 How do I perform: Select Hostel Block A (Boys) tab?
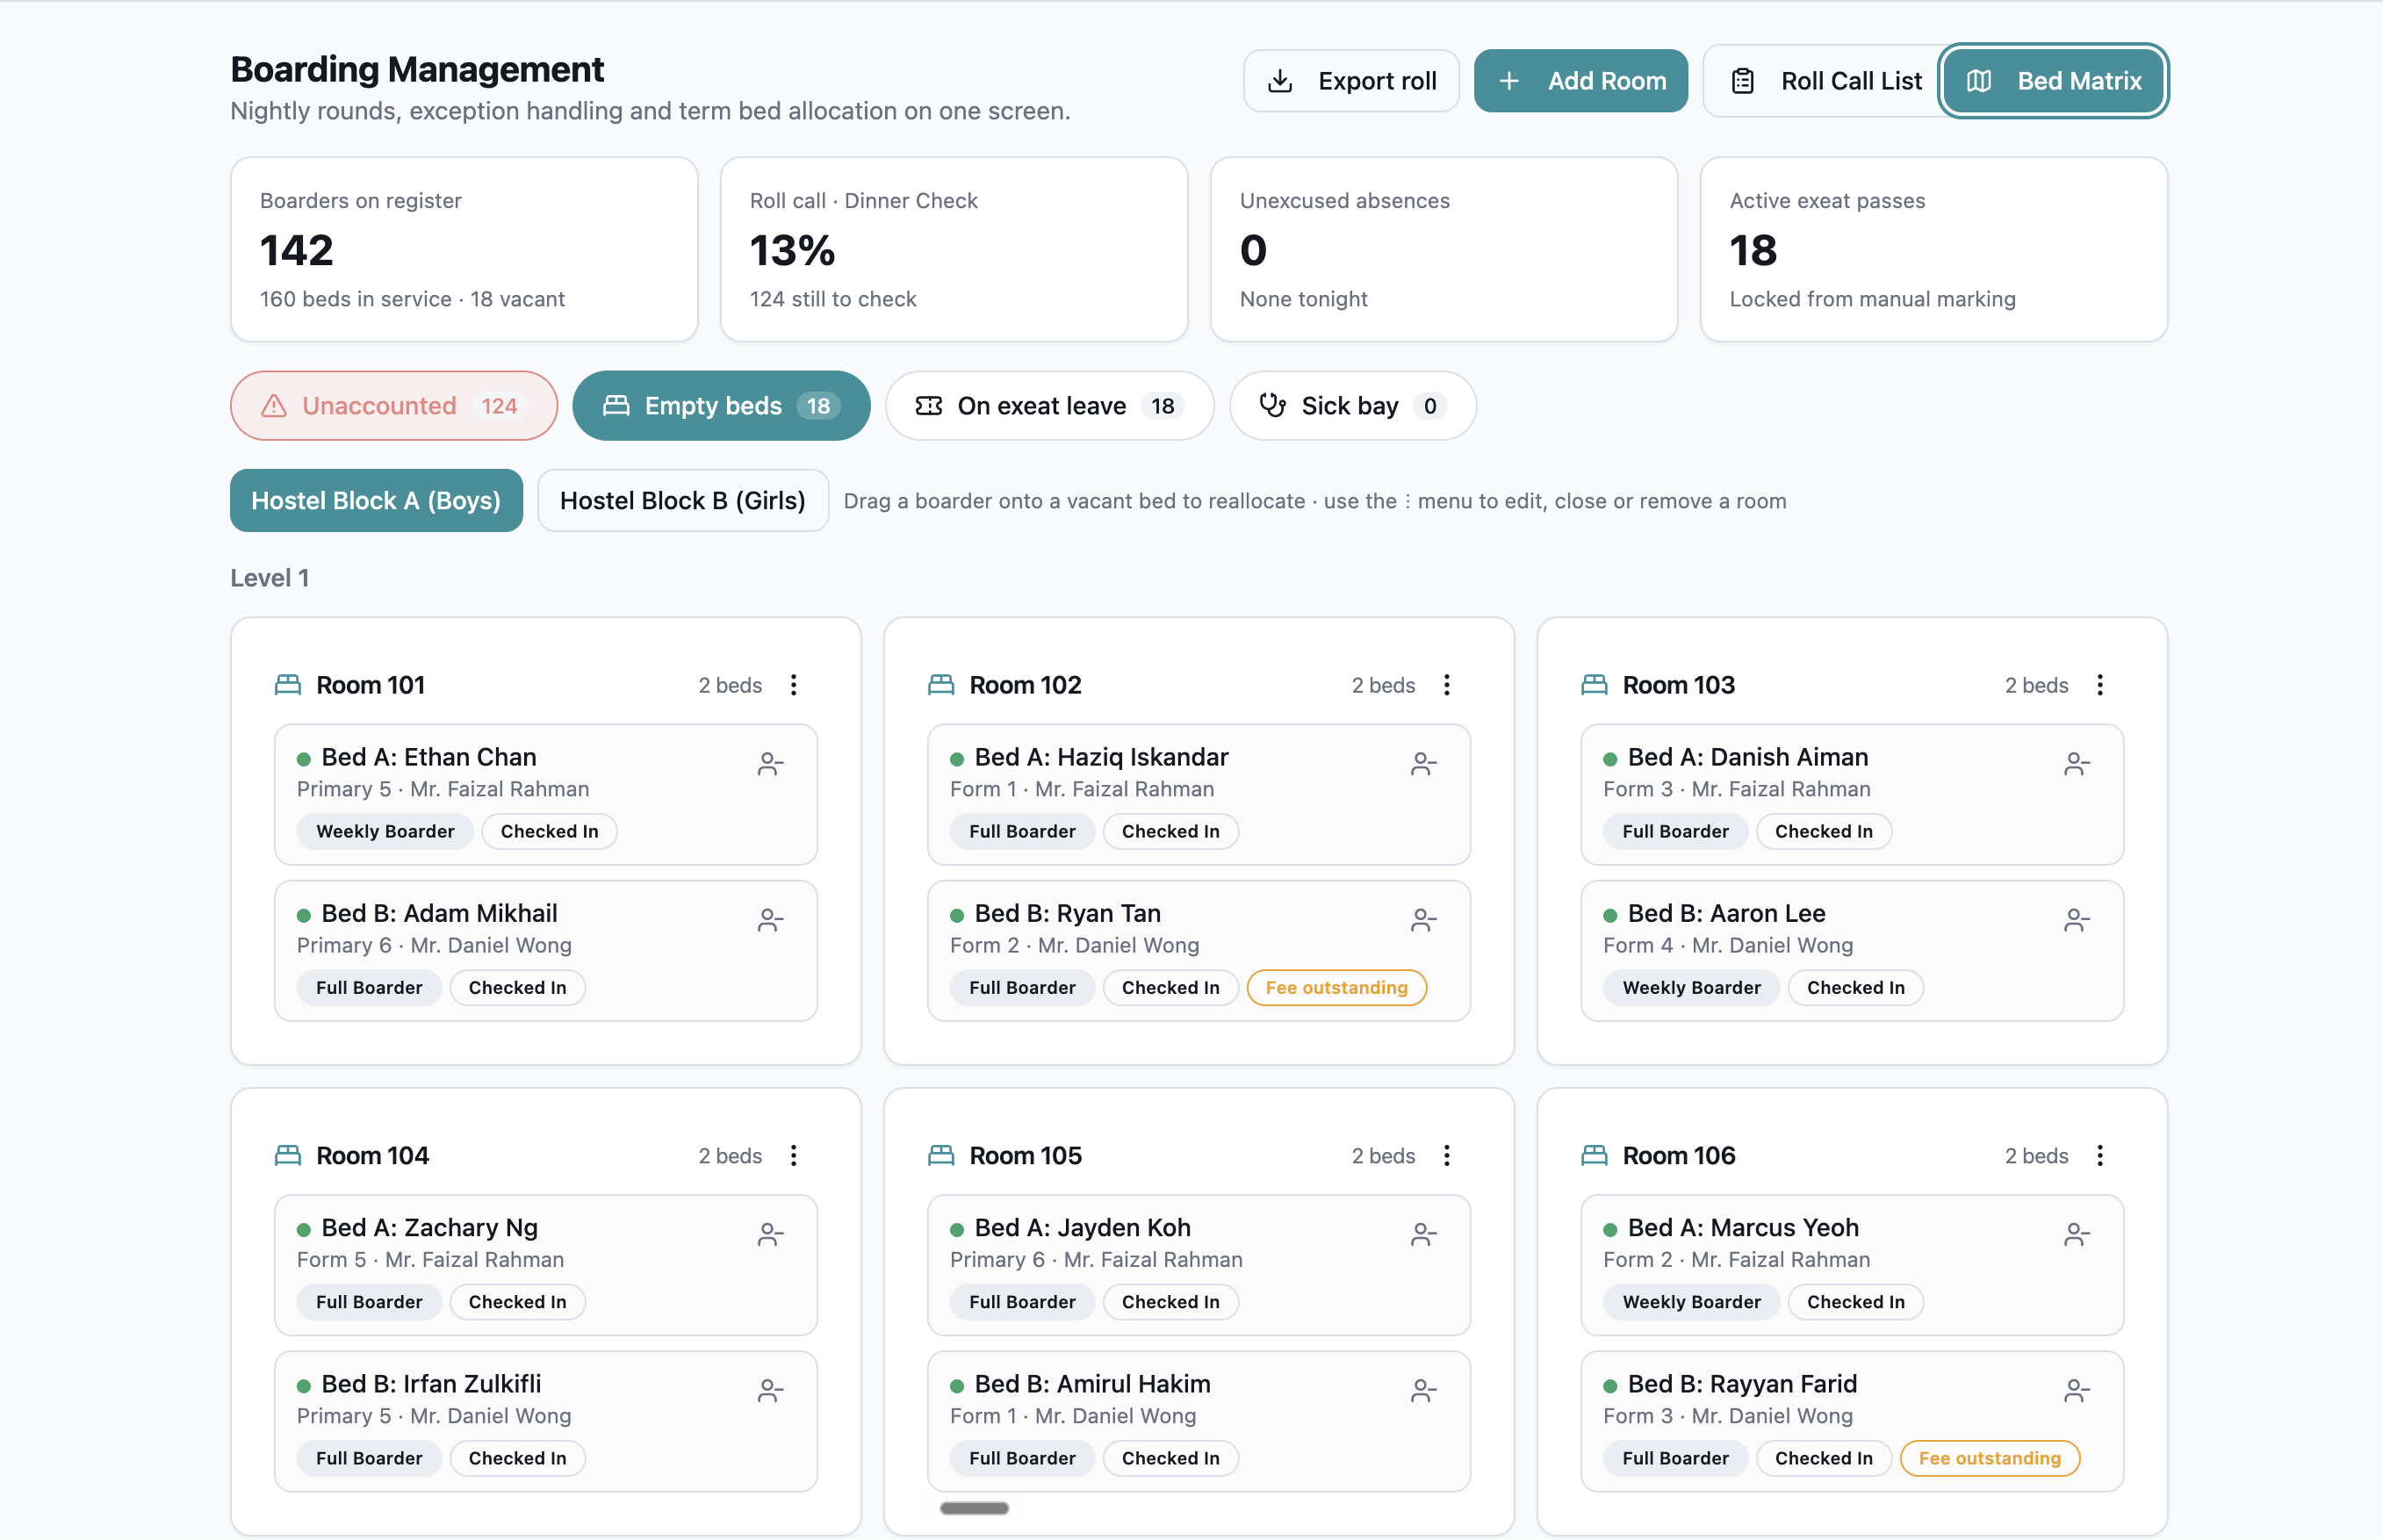(376, 501)
